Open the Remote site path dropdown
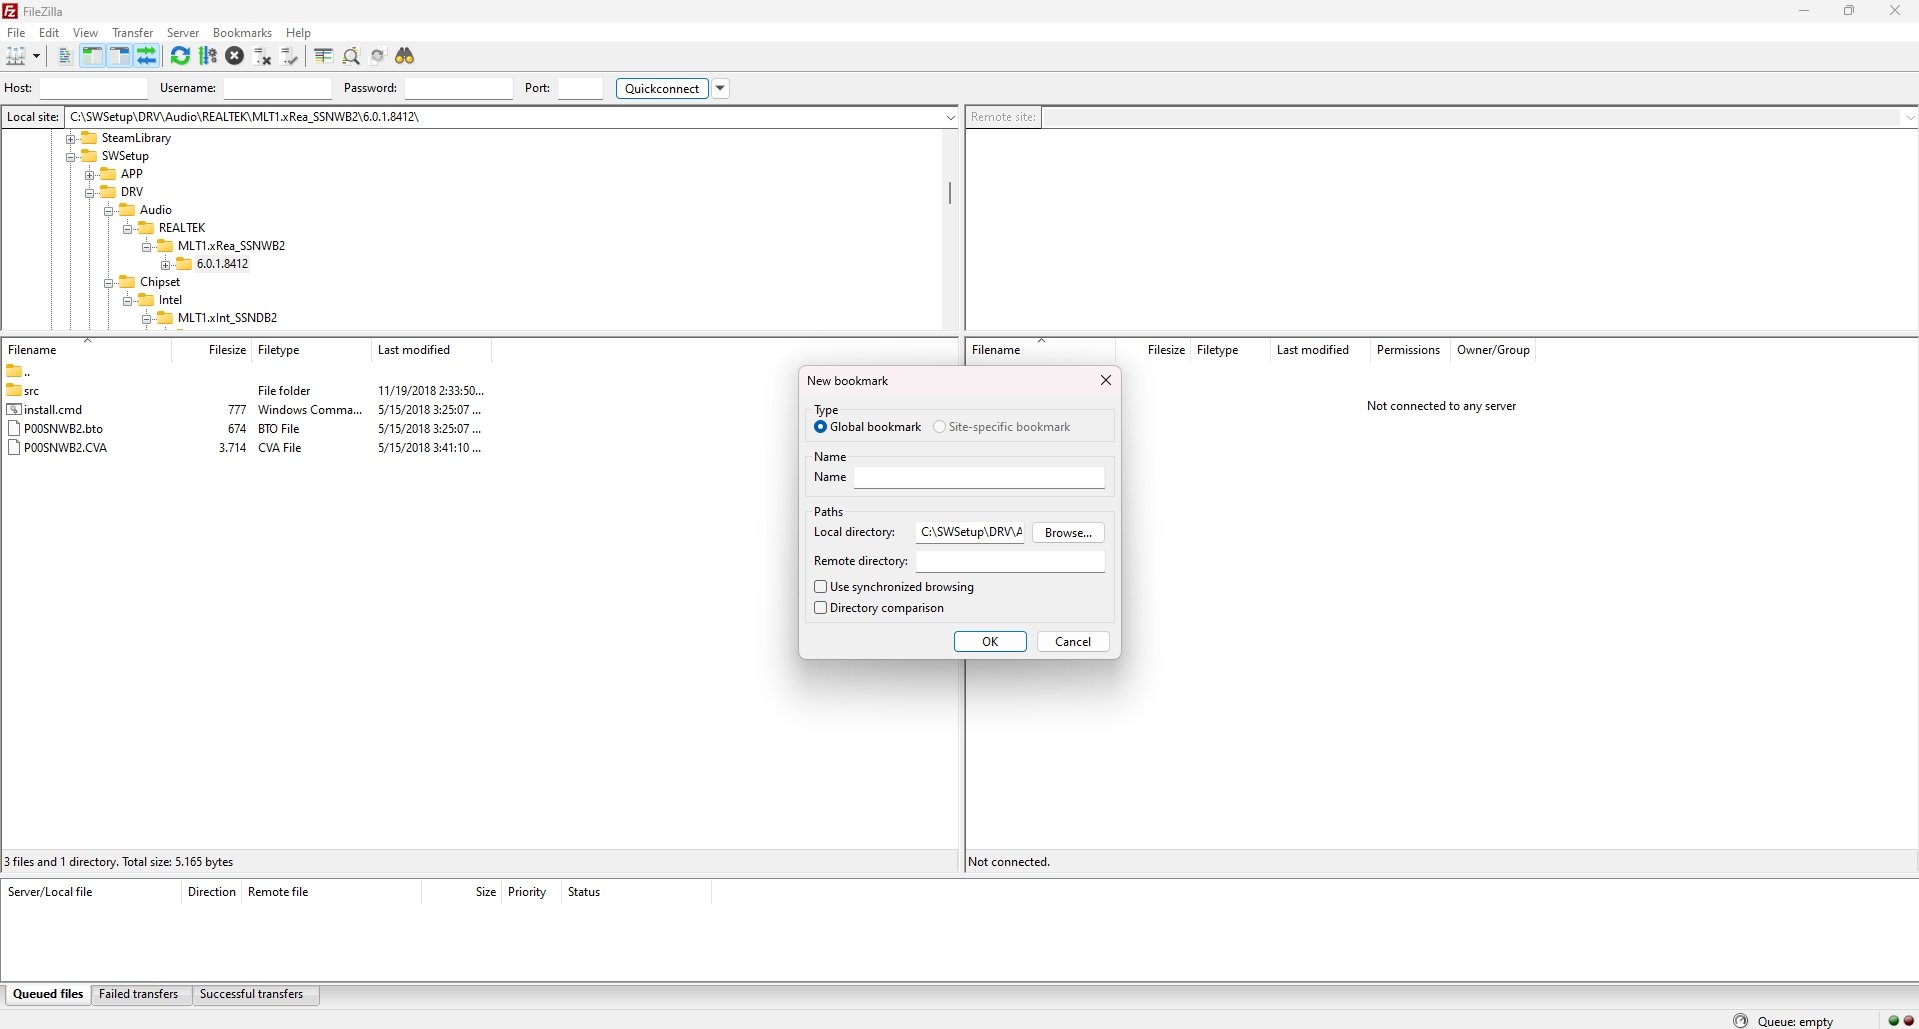The width and height of the screenshot is (1919, 1029). coord(1909,117)
